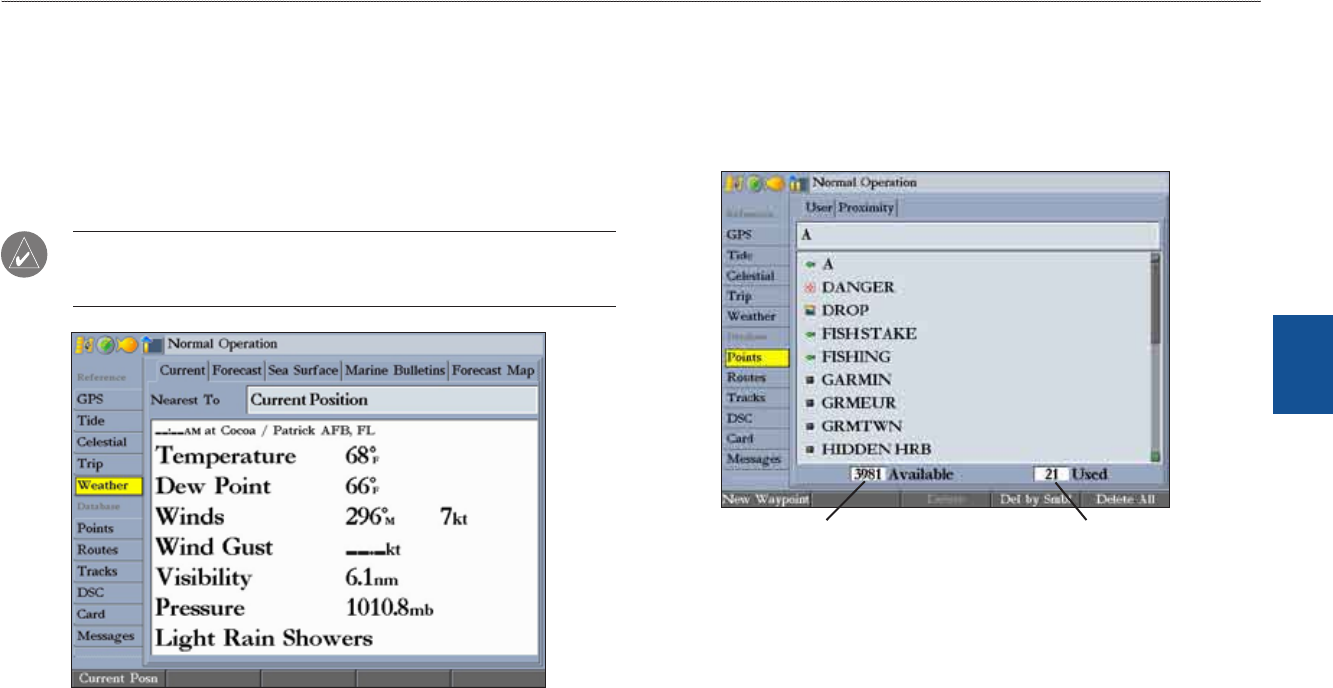Screen dimensions: 1333x688
Task: Click the square symbol beside HIDDEN HRB
Action: pyautogui.click(x=811, y=449)
